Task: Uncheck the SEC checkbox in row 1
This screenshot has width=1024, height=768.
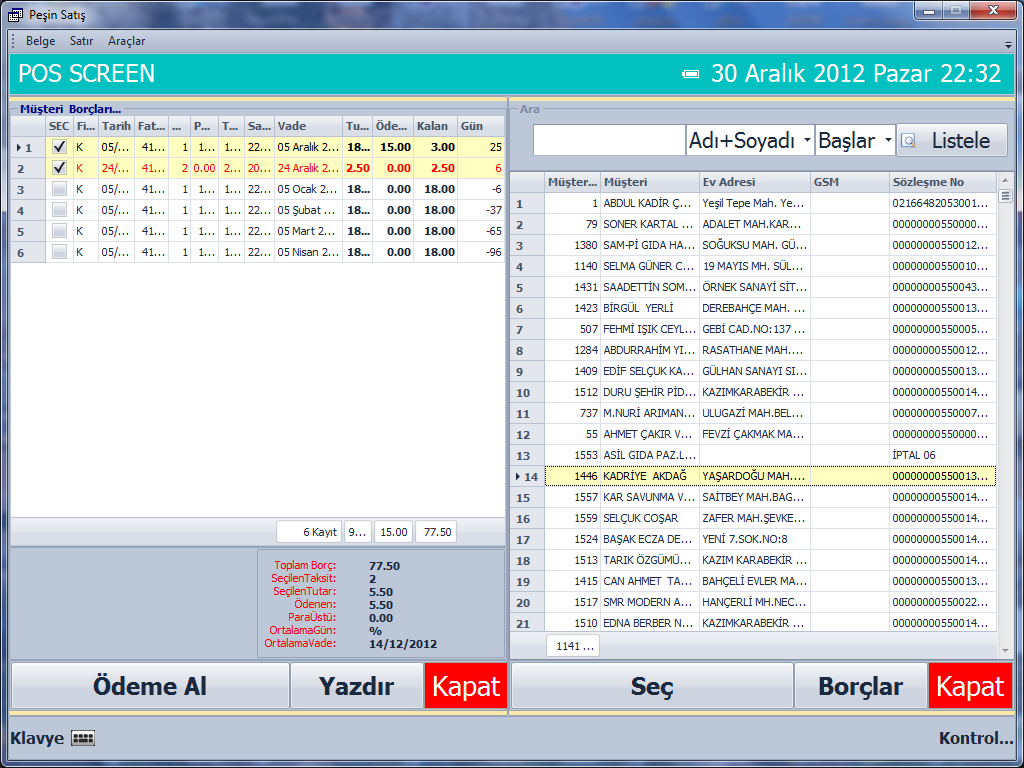Action: tap(59, 147)
